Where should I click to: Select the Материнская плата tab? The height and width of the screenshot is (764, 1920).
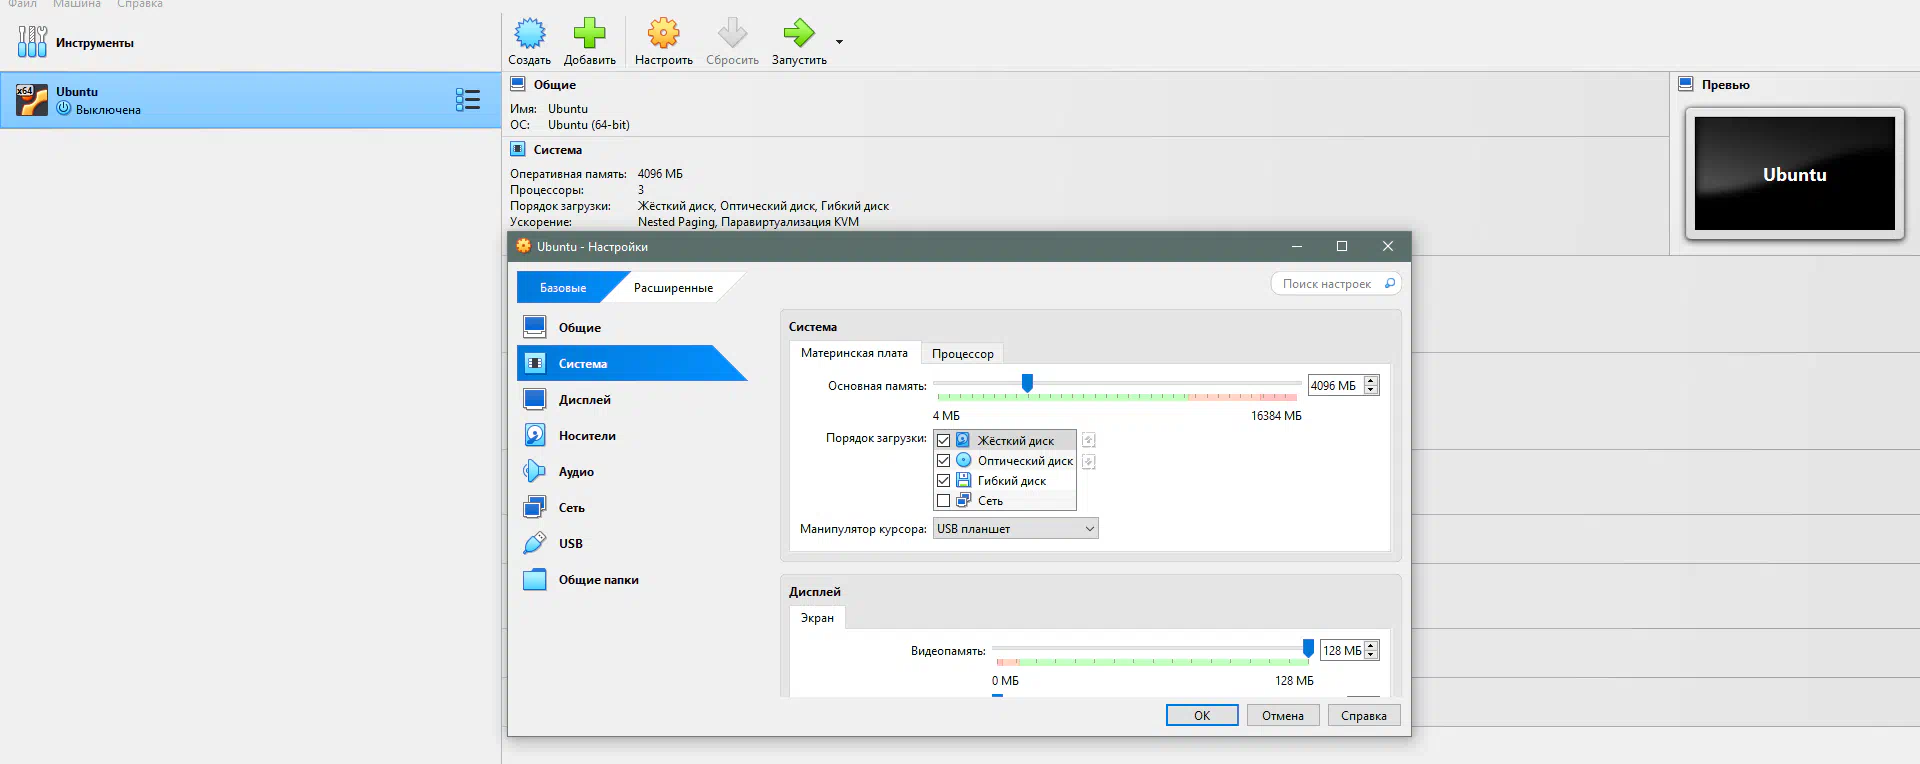point(854,353)
